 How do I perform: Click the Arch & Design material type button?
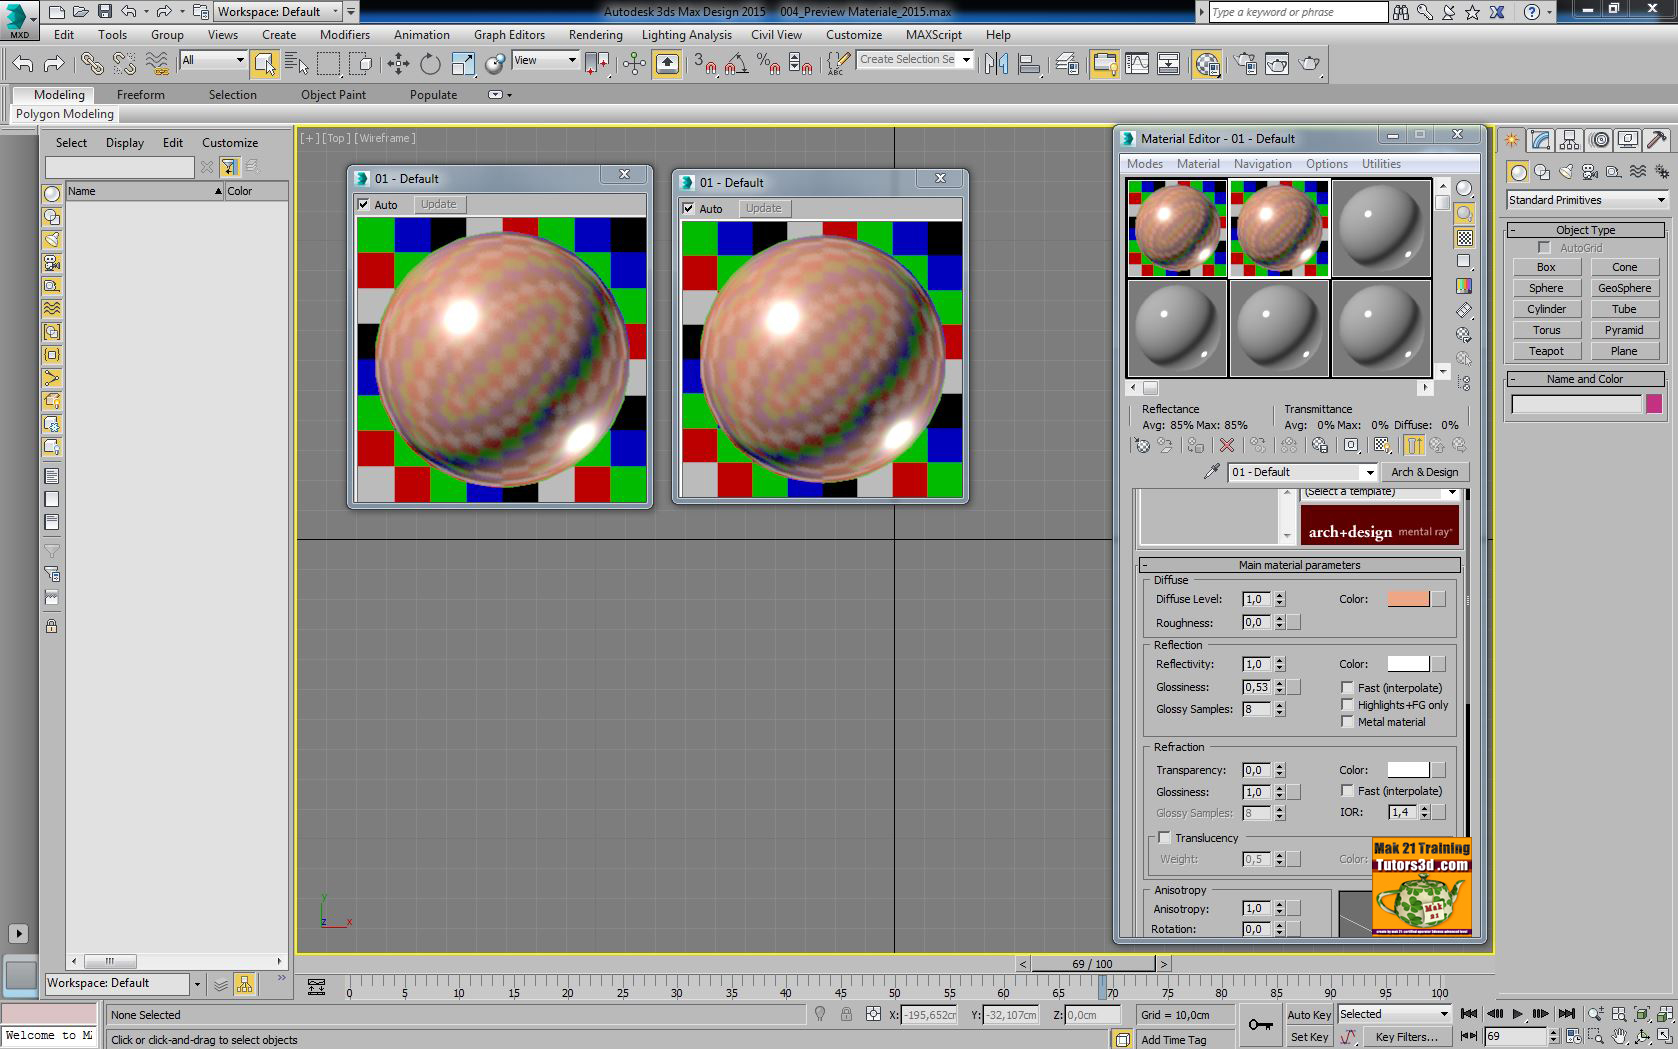tap(1425, 472)
